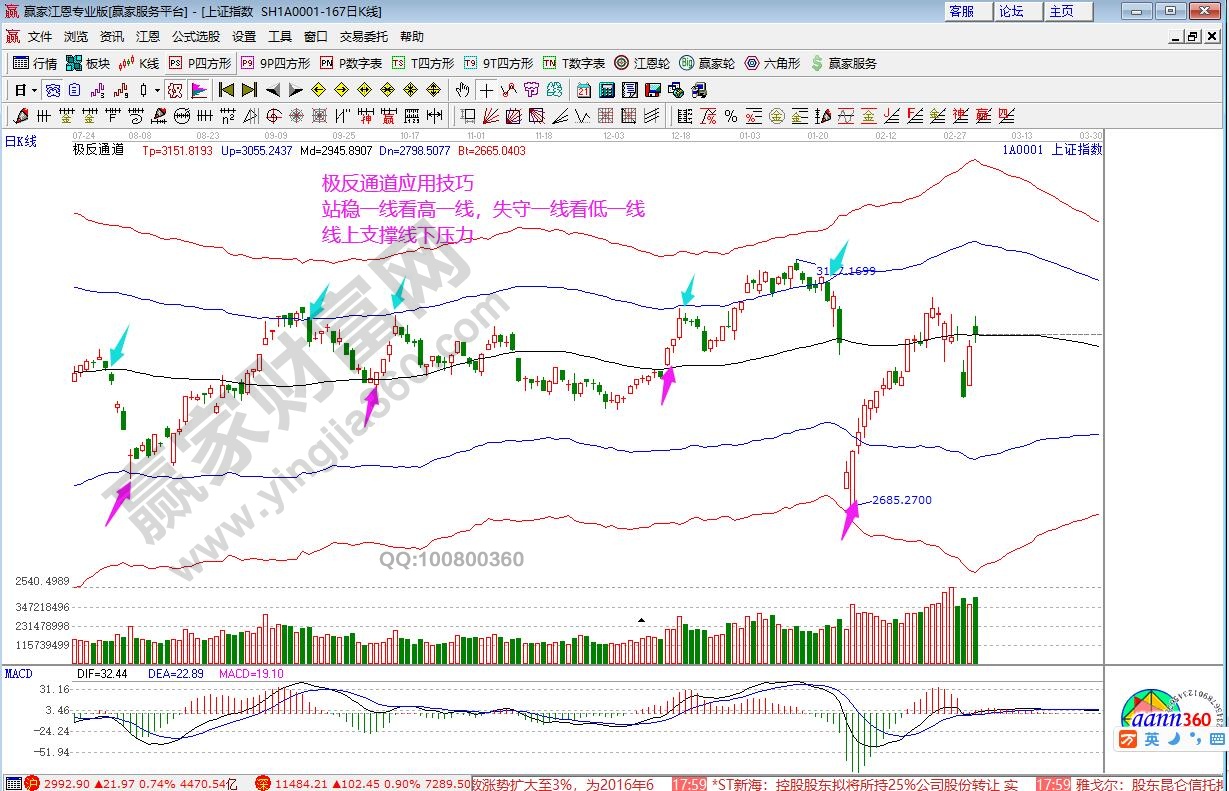1229x791 pixels.
Task: Activate the crosshair cursor tool
Action: coord(487,90)
